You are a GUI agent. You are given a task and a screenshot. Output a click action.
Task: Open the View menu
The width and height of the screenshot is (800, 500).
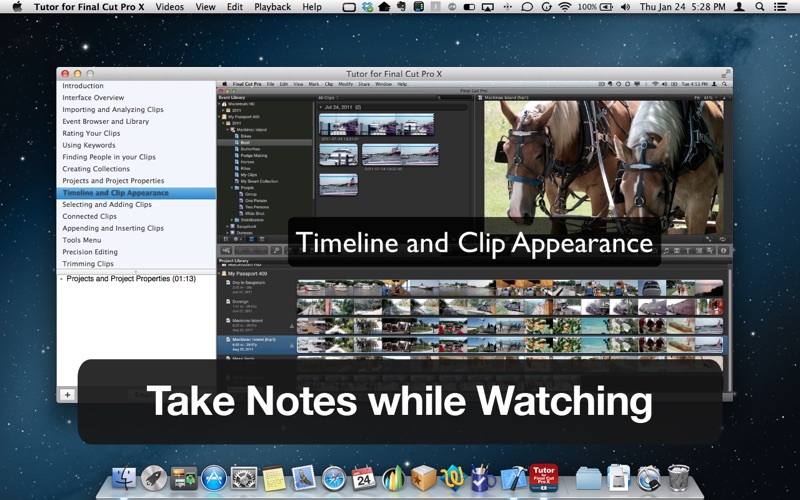pos(205,7)
